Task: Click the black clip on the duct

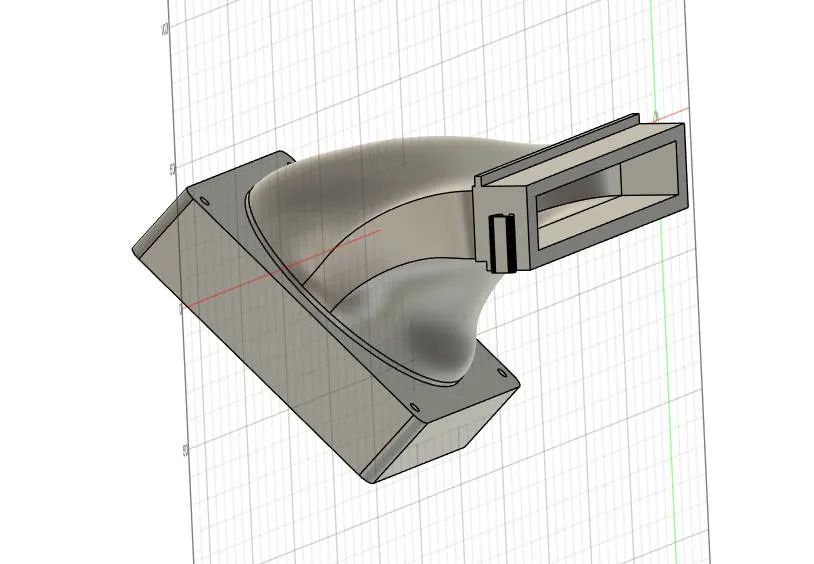Action: 503,243
